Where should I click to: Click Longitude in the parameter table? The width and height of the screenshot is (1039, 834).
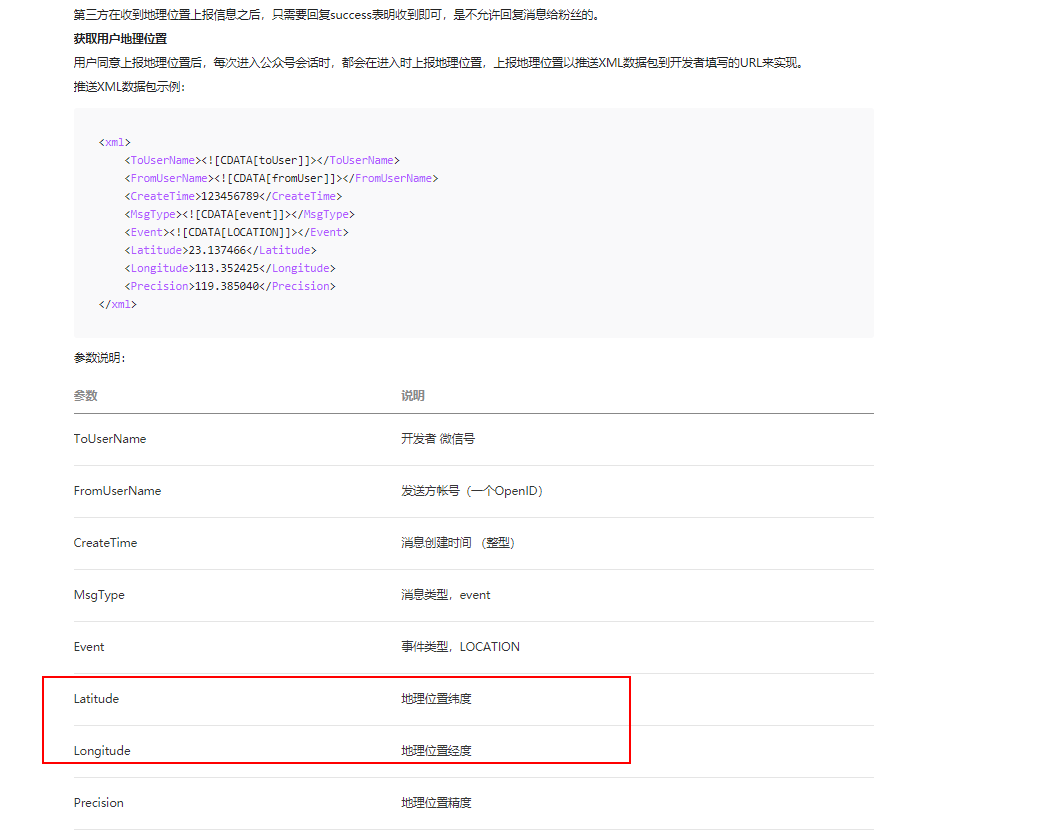(x=102, y=751)
